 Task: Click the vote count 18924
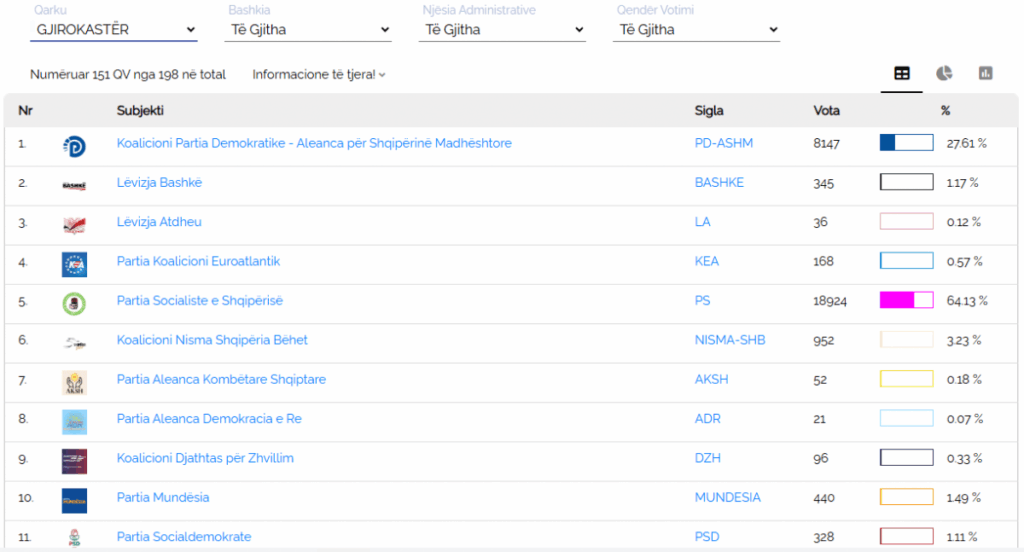coord(829,301)
